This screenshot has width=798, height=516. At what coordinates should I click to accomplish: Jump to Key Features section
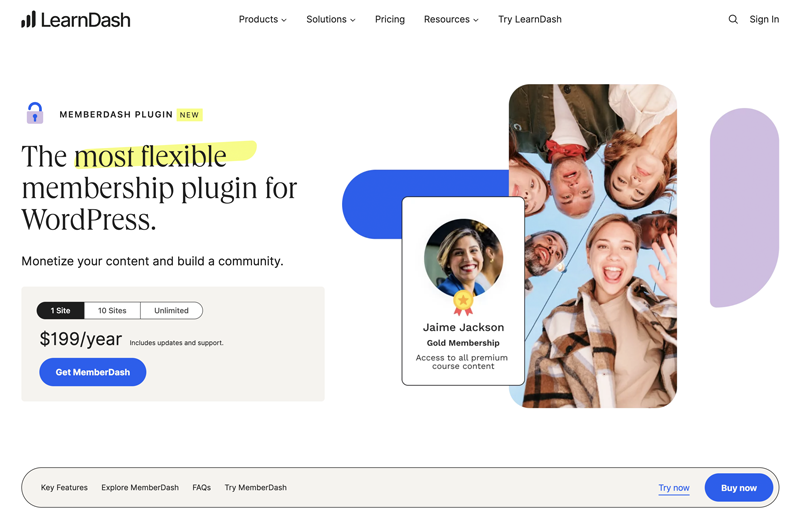(x=64, y=488)
